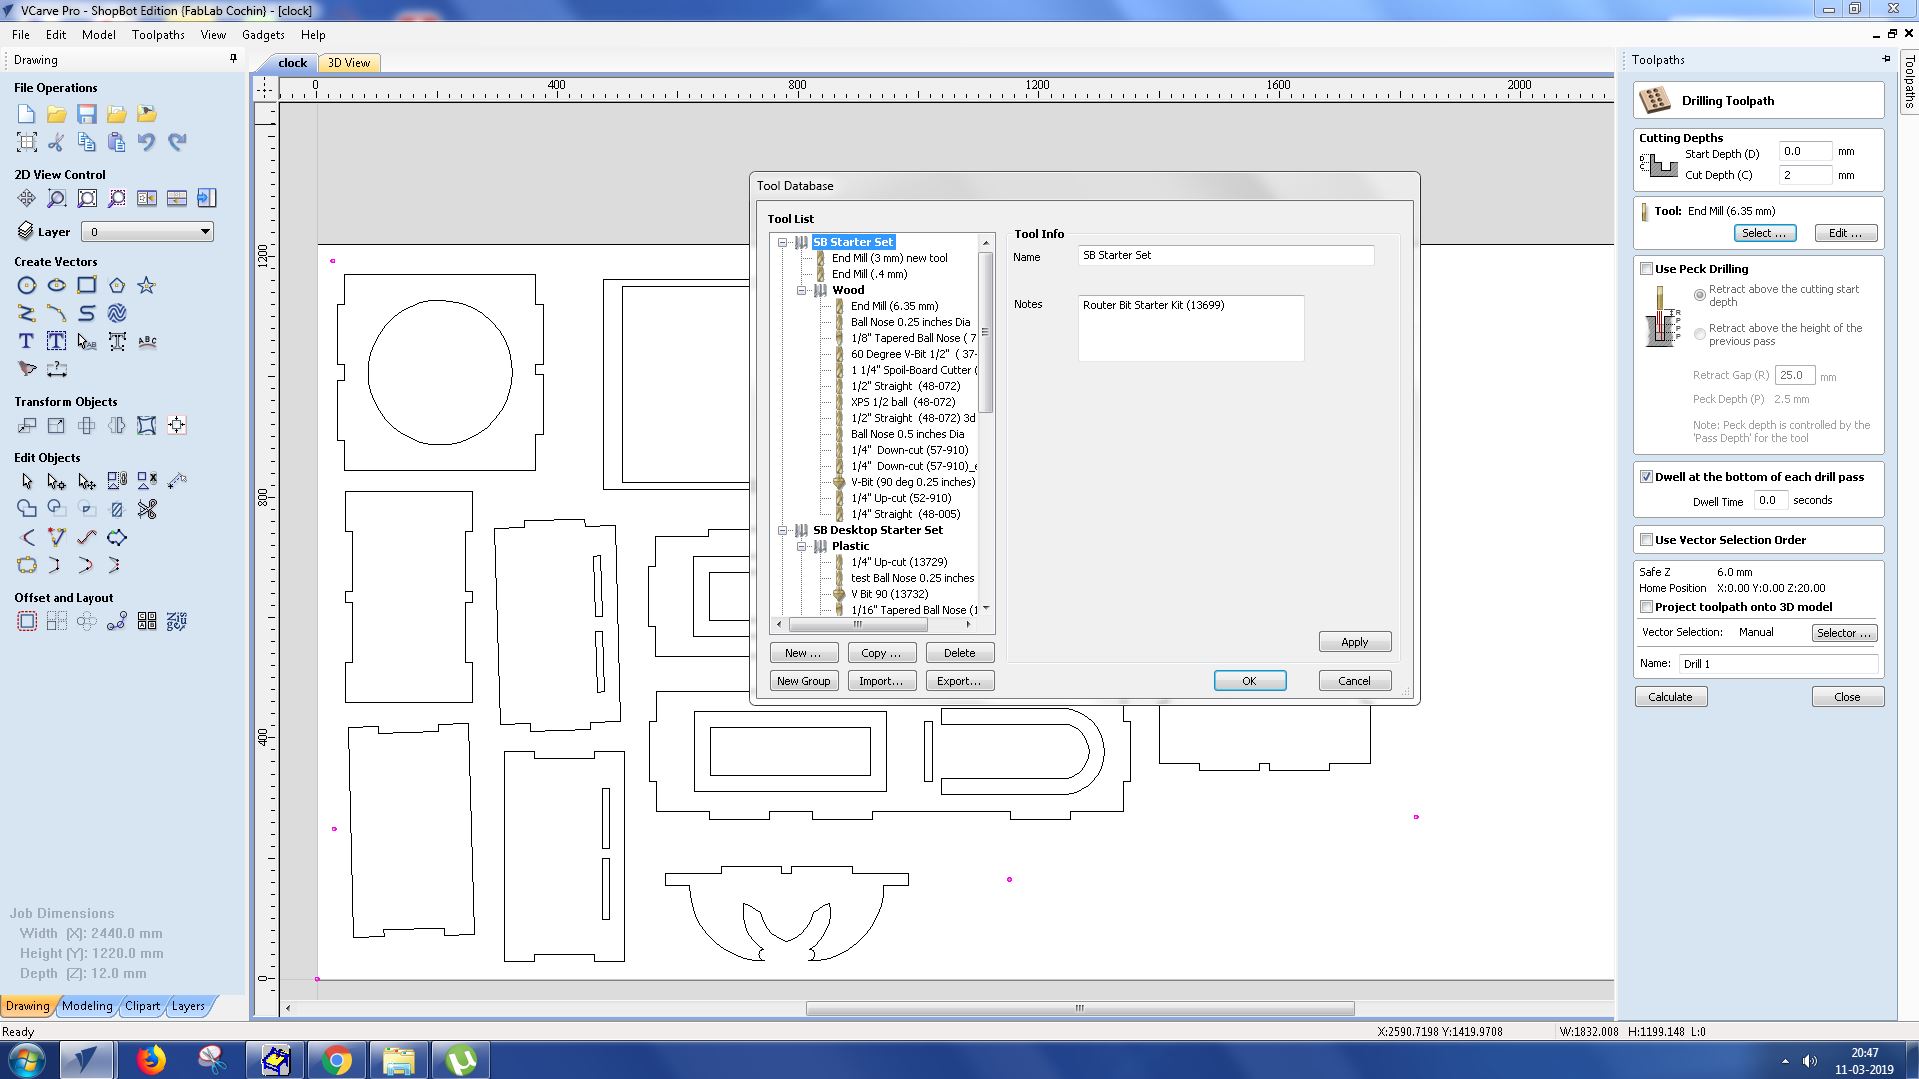The image size is (1919, 1079).
Task: Select the S-shaped curve drawing tool
Action: (87, 313)
